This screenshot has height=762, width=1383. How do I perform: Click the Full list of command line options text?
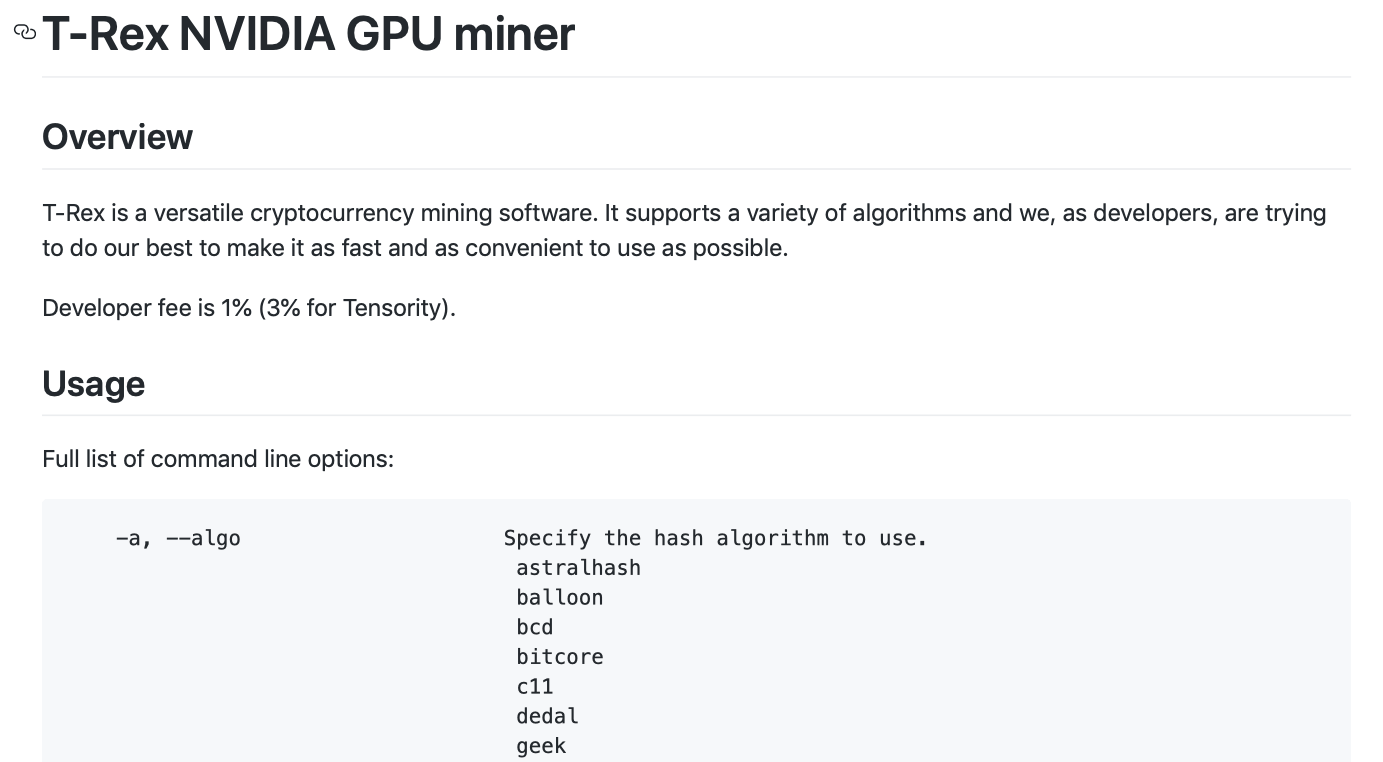tap(218, 459)
